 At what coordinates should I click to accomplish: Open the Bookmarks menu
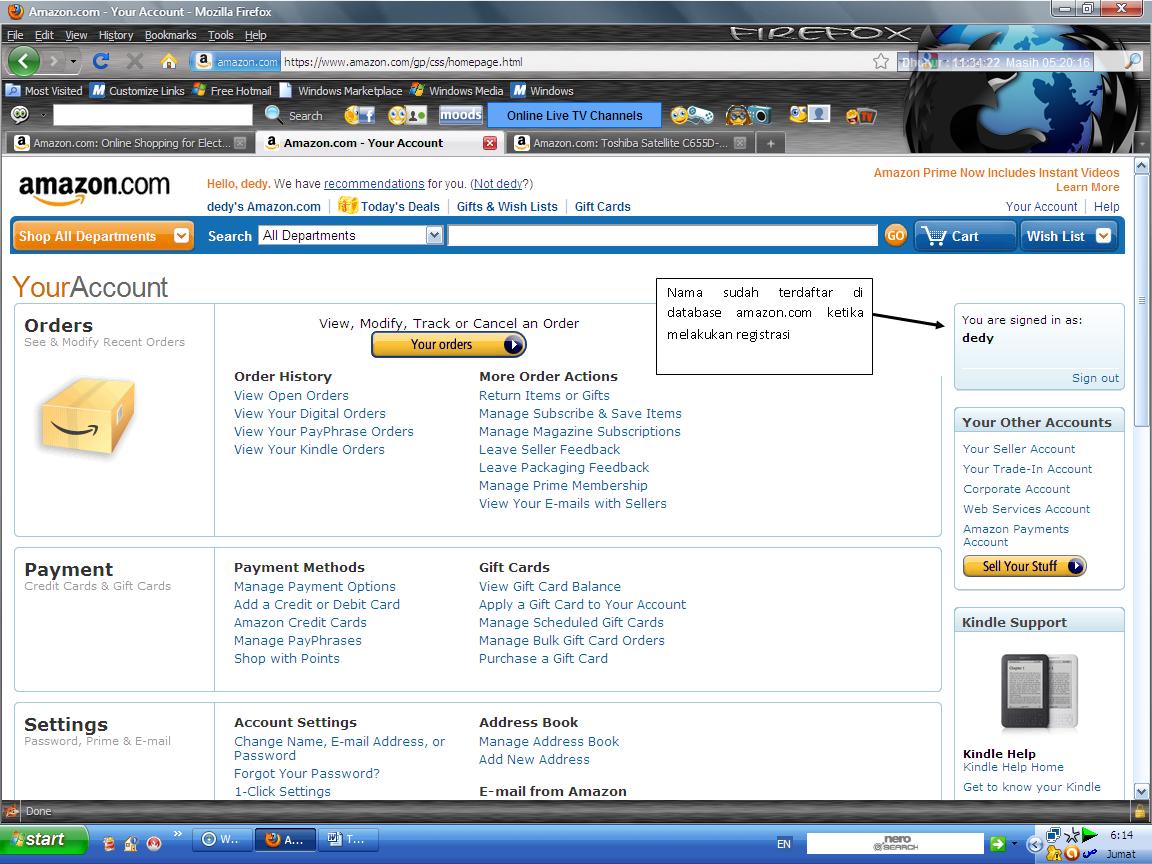point(170,35)
